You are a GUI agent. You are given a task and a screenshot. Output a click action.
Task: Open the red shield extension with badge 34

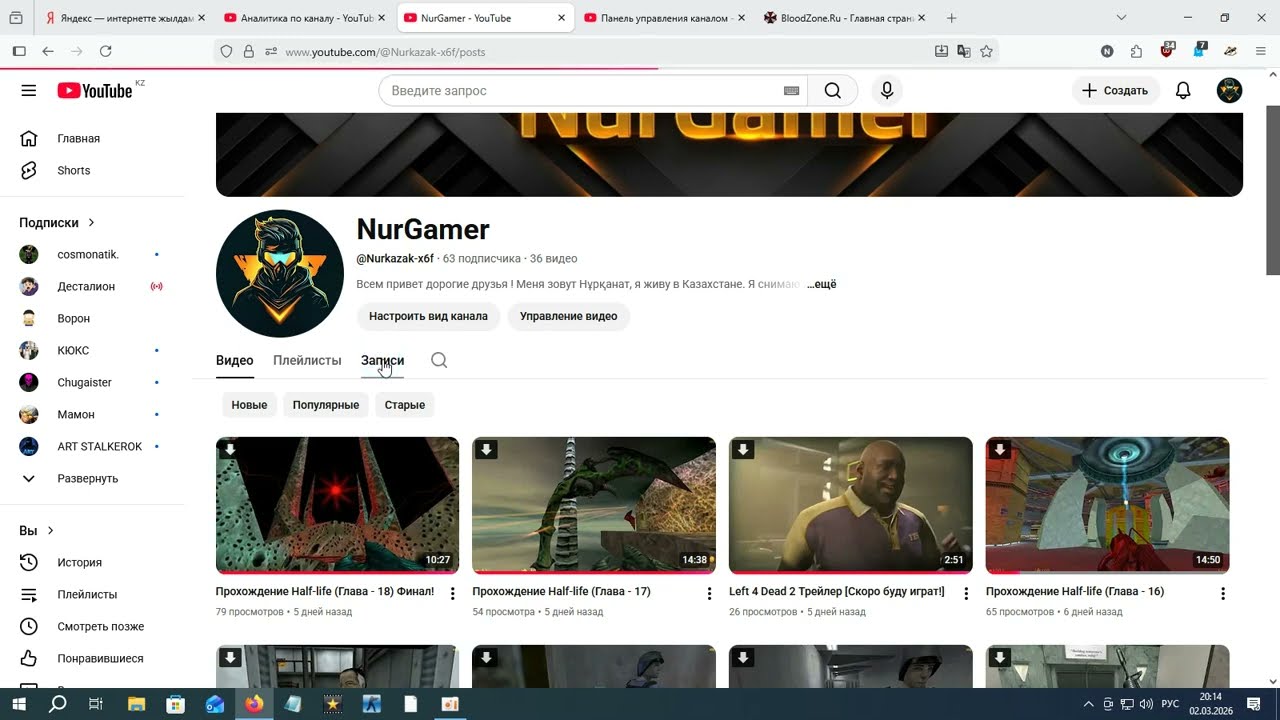(1167, 50)
